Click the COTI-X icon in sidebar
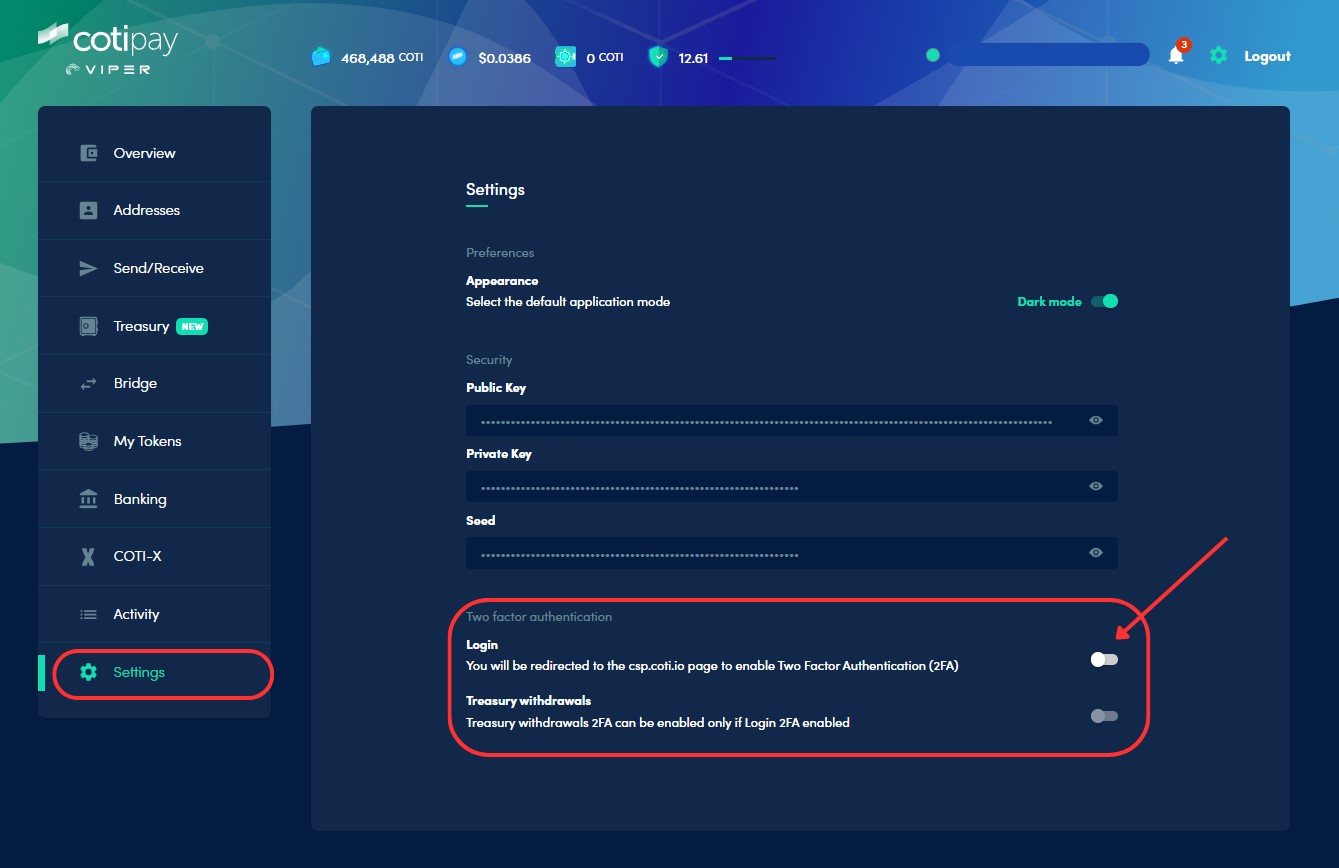1339x868 pixels. click(x=88, y=556)
